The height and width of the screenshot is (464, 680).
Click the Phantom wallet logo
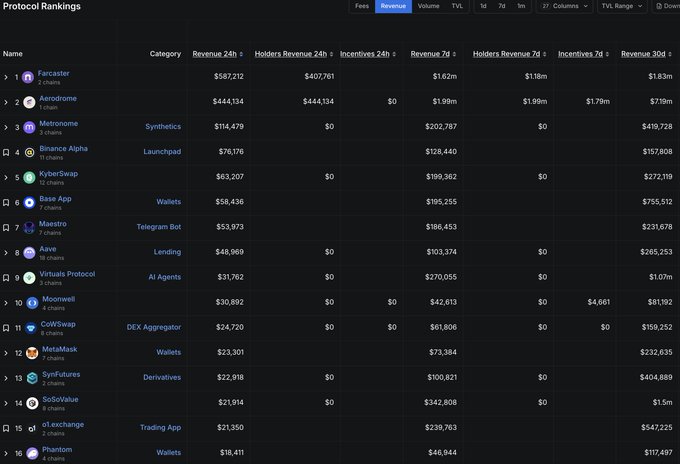(32, 453)
